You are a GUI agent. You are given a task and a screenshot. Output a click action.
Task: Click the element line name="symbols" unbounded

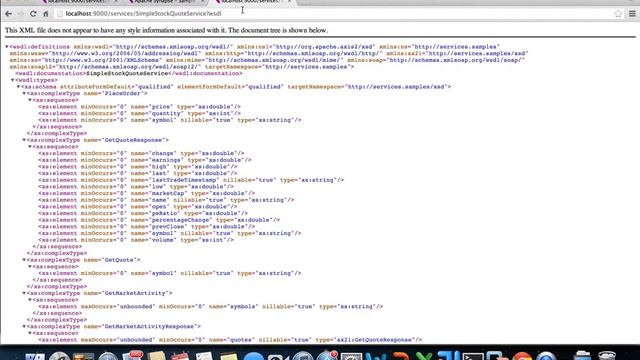211,307
